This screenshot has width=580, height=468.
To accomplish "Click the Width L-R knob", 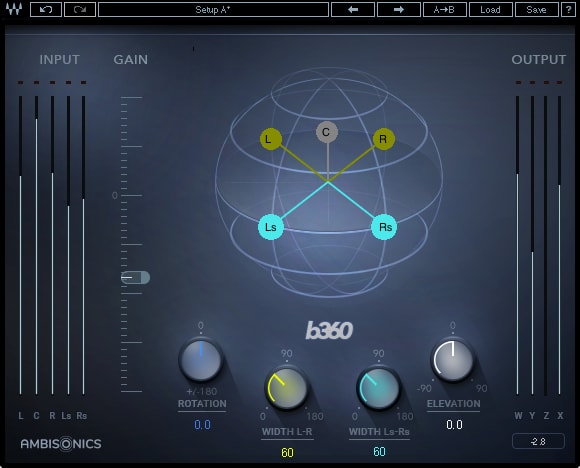I will click(286, 388).
